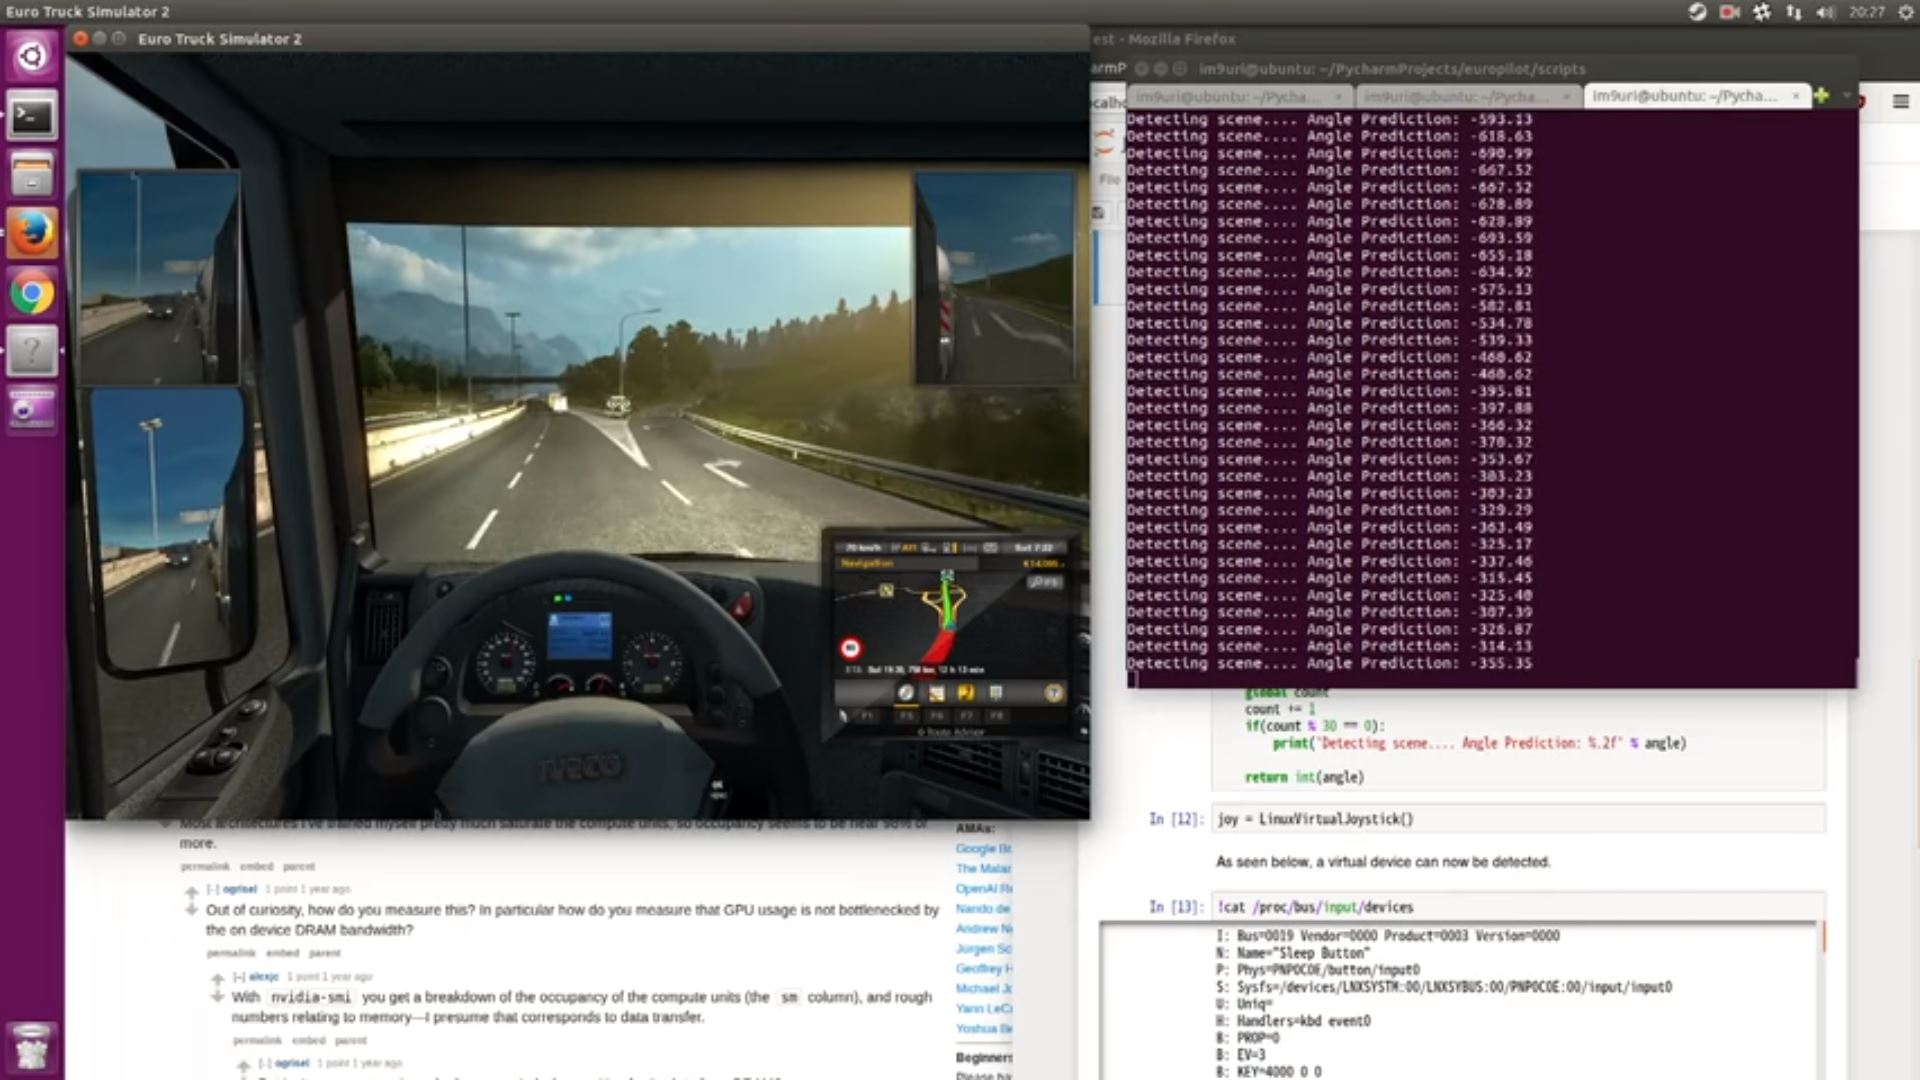The image size is (1920, 1080).
Task: Click the Euro Truck Simulator 2 window title bar
Action: [578, 39]
